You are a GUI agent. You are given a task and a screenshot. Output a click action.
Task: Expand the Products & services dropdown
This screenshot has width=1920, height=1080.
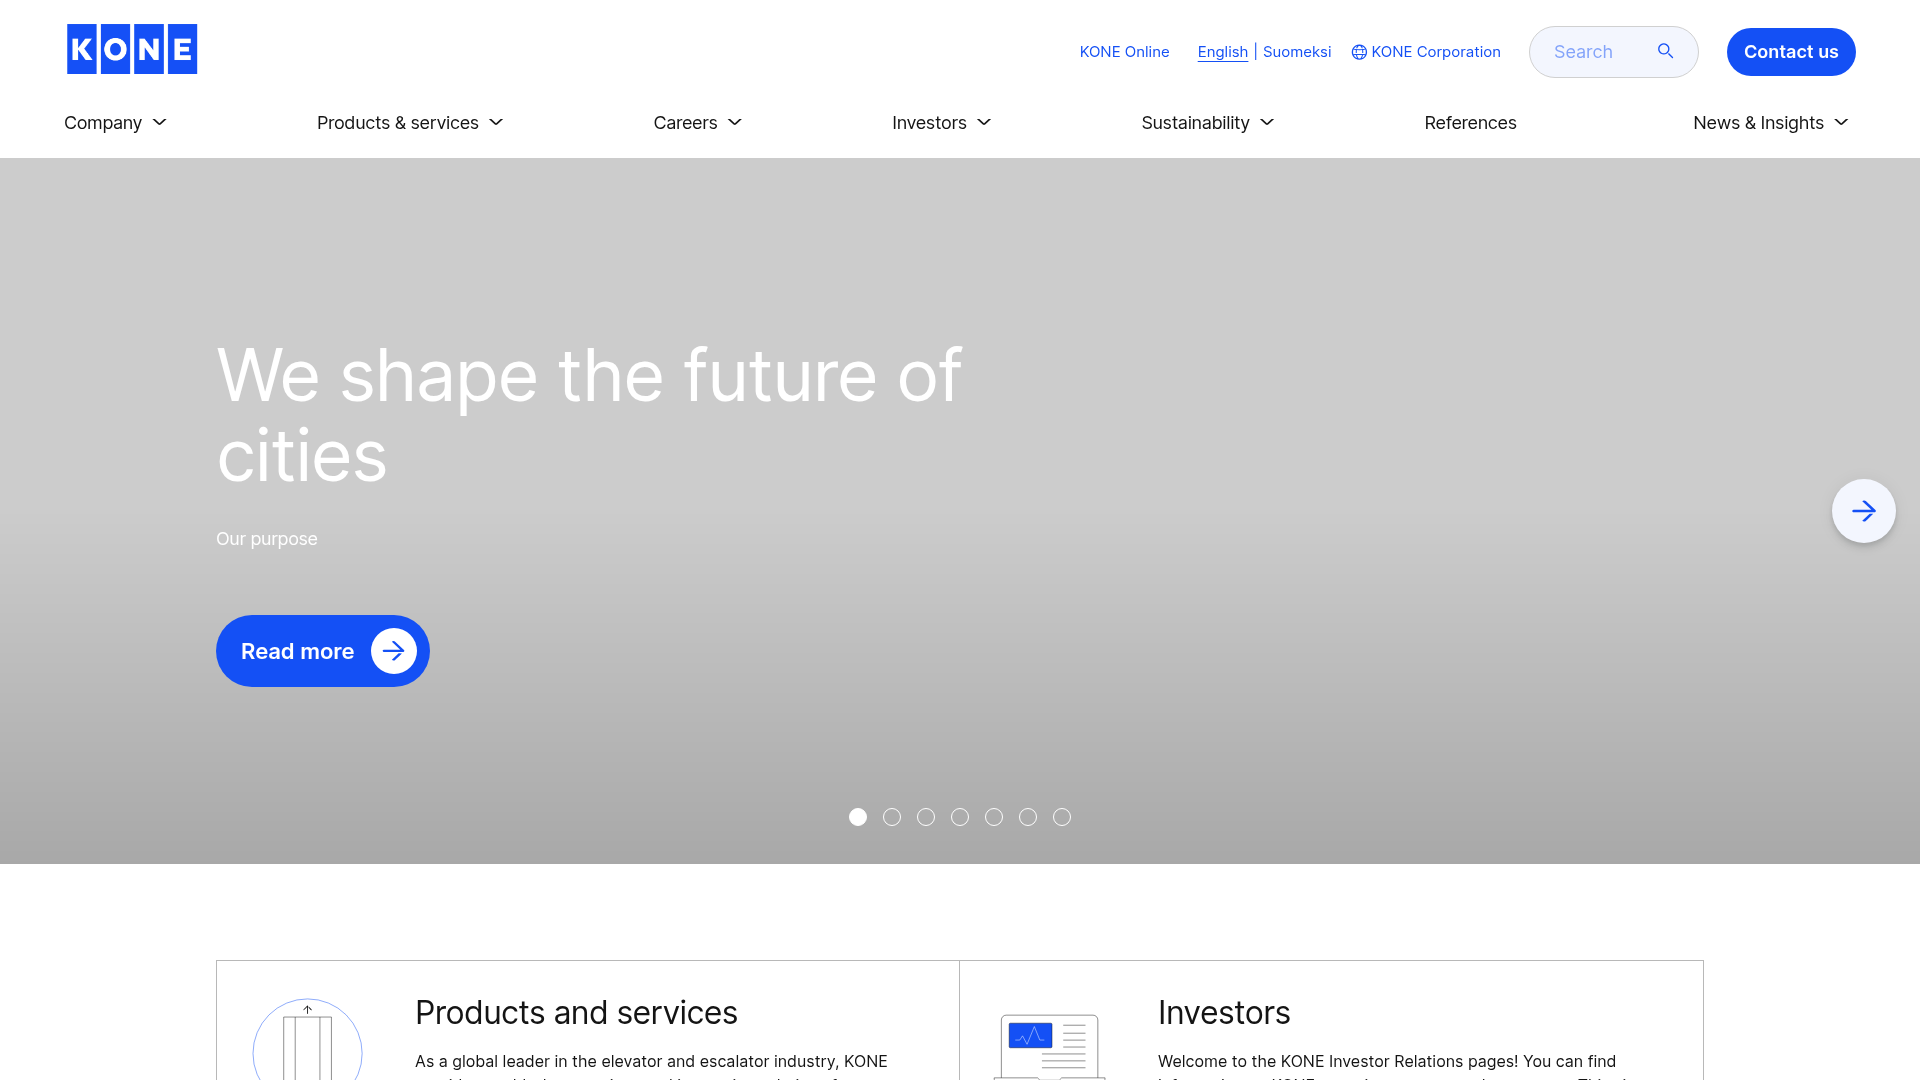pyautogui.click(x=410, y=123)
